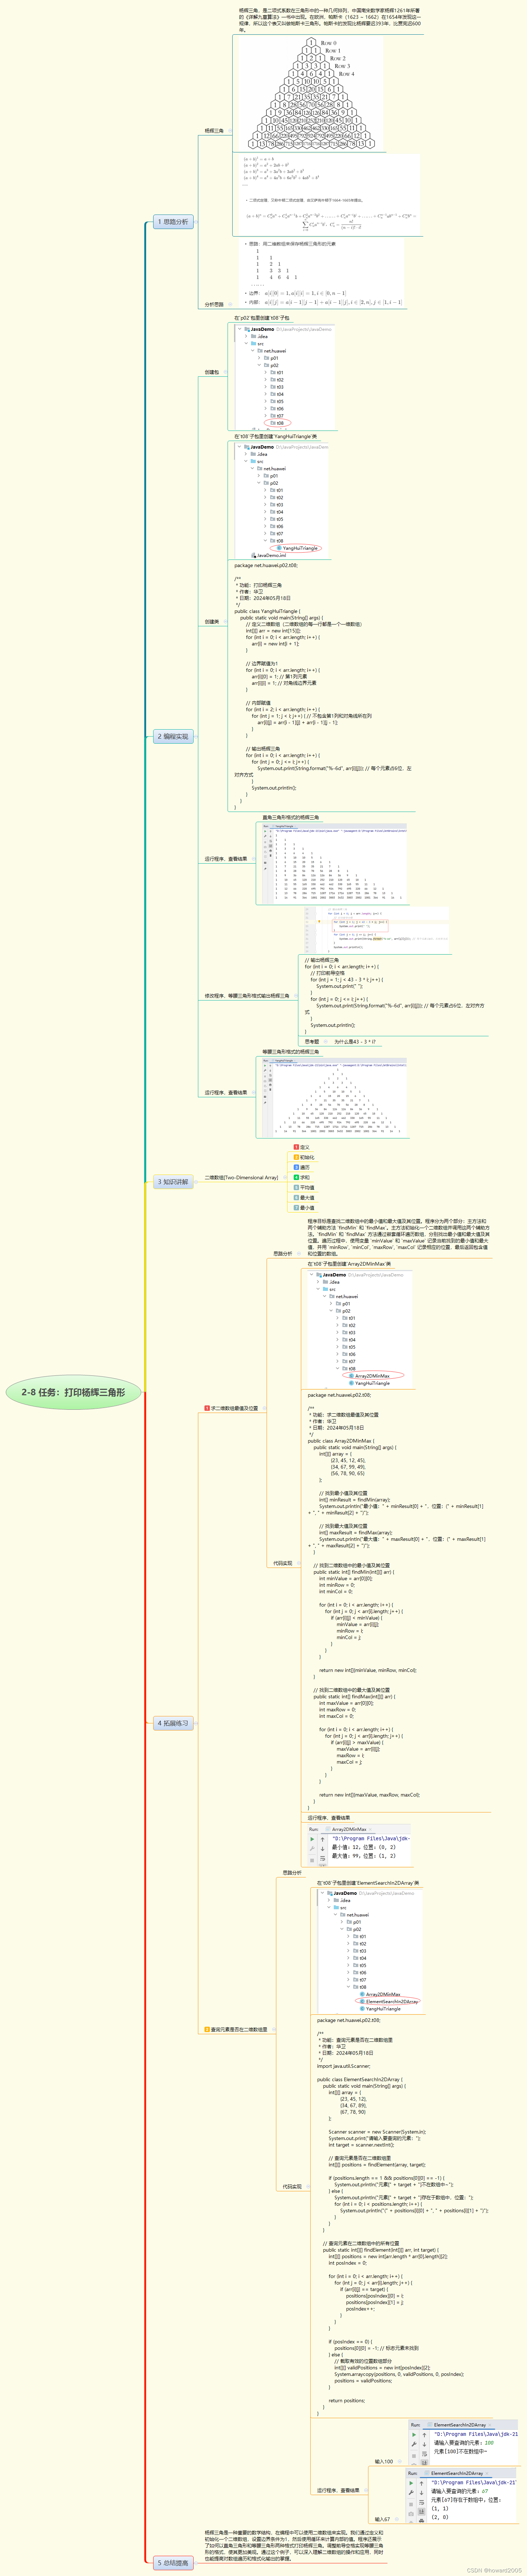Click the up arrow icon in the 输入67 run panel

pyautogui.click(x=422, y=2483)
